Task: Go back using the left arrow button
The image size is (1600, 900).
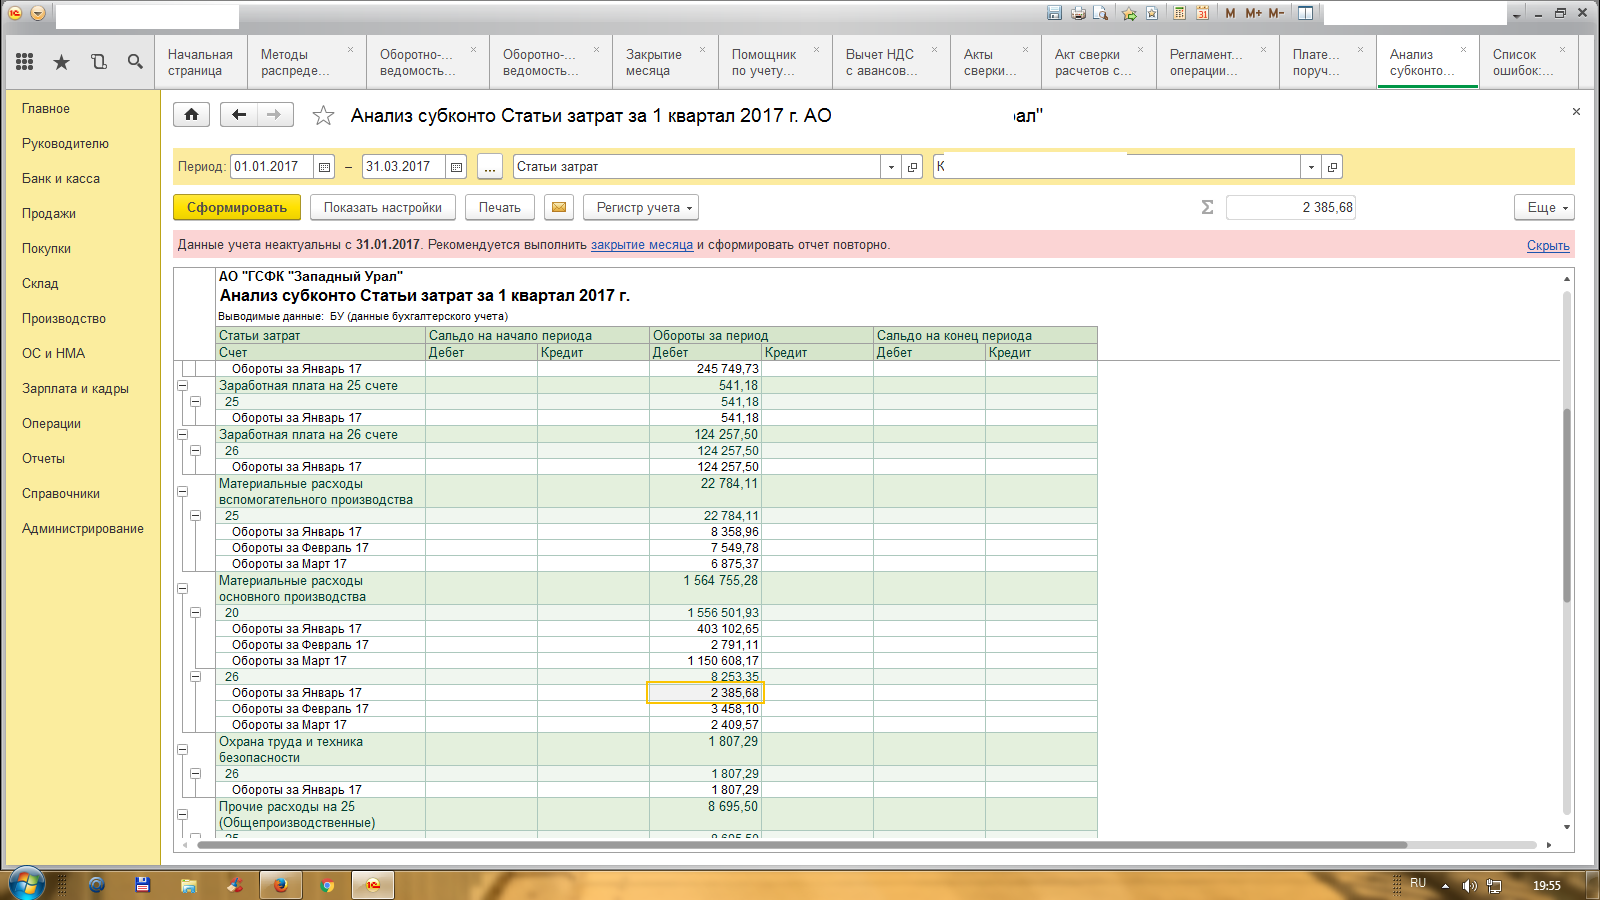Action: 238,115
